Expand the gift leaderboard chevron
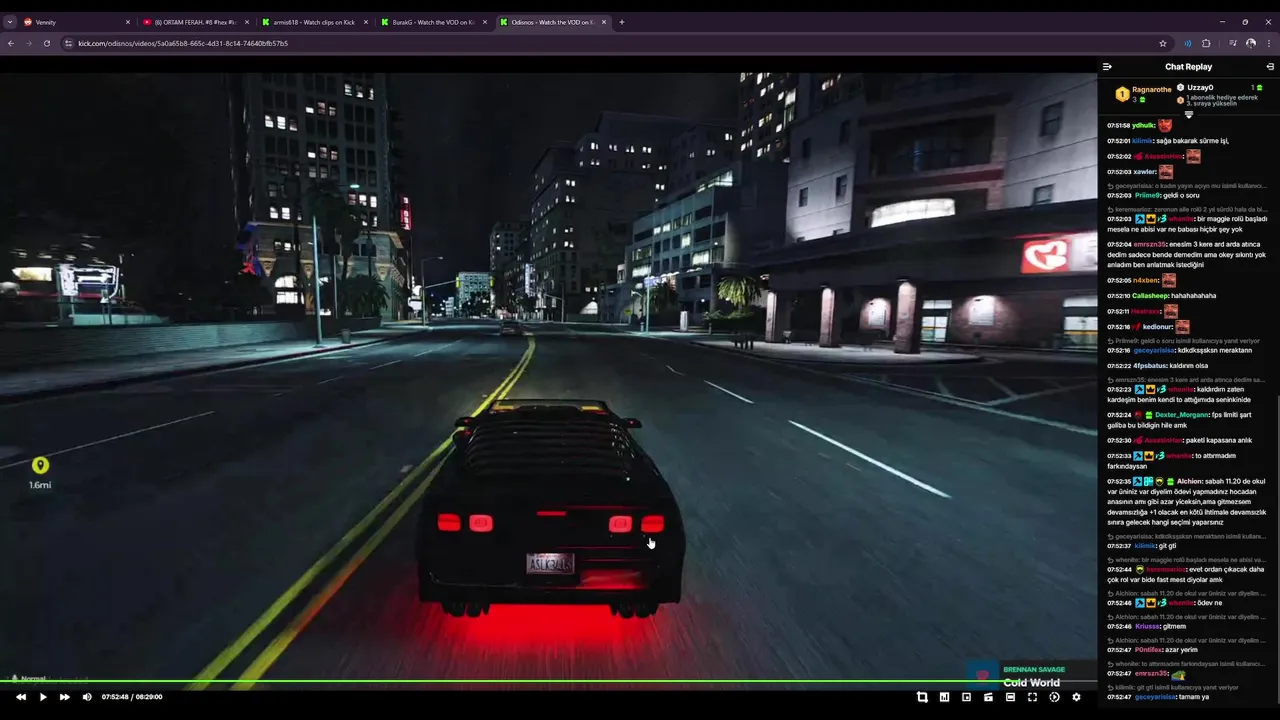 (x=1189, y=114)
